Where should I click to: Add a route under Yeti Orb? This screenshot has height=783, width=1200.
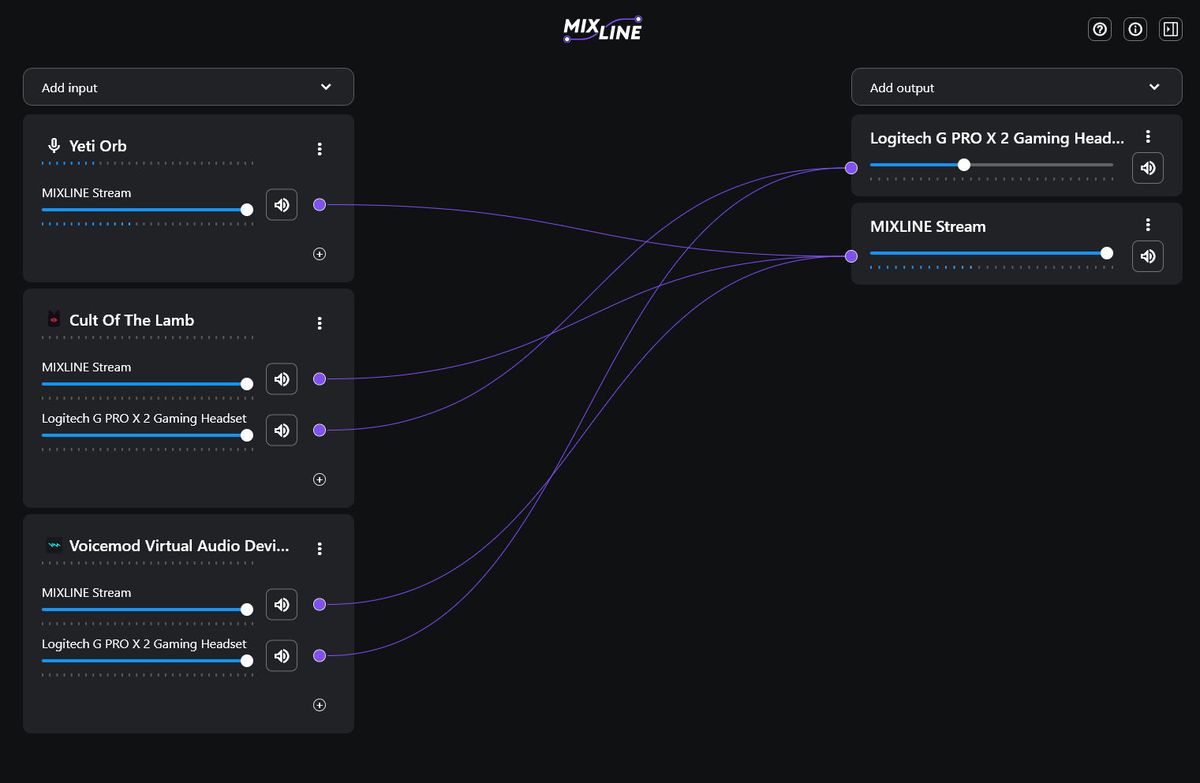click(320, 254)
